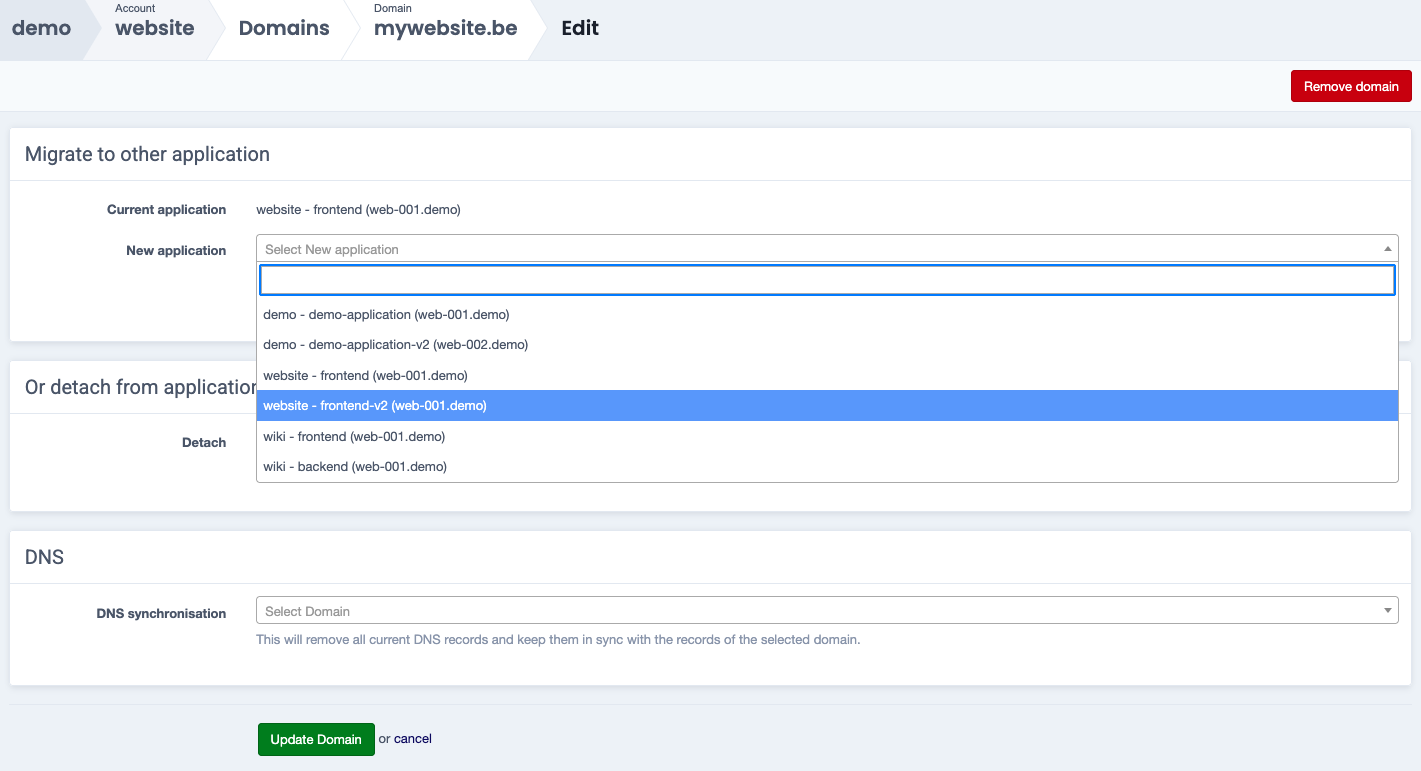Pick highlighted website - frontend-v2 option
The width and height of the screenshot is (1421, 771).
(374, 406)
